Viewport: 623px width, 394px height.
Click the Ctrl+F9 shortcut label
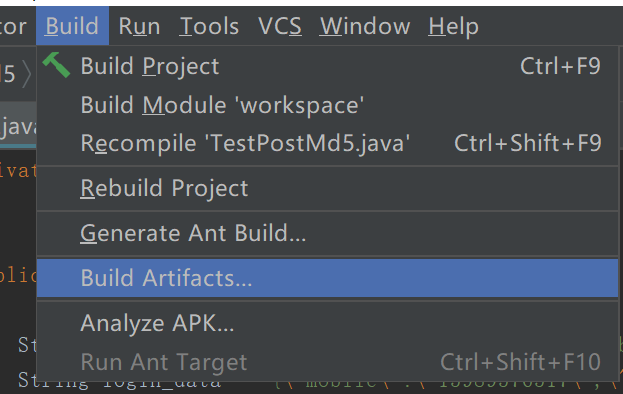point(560,66)
